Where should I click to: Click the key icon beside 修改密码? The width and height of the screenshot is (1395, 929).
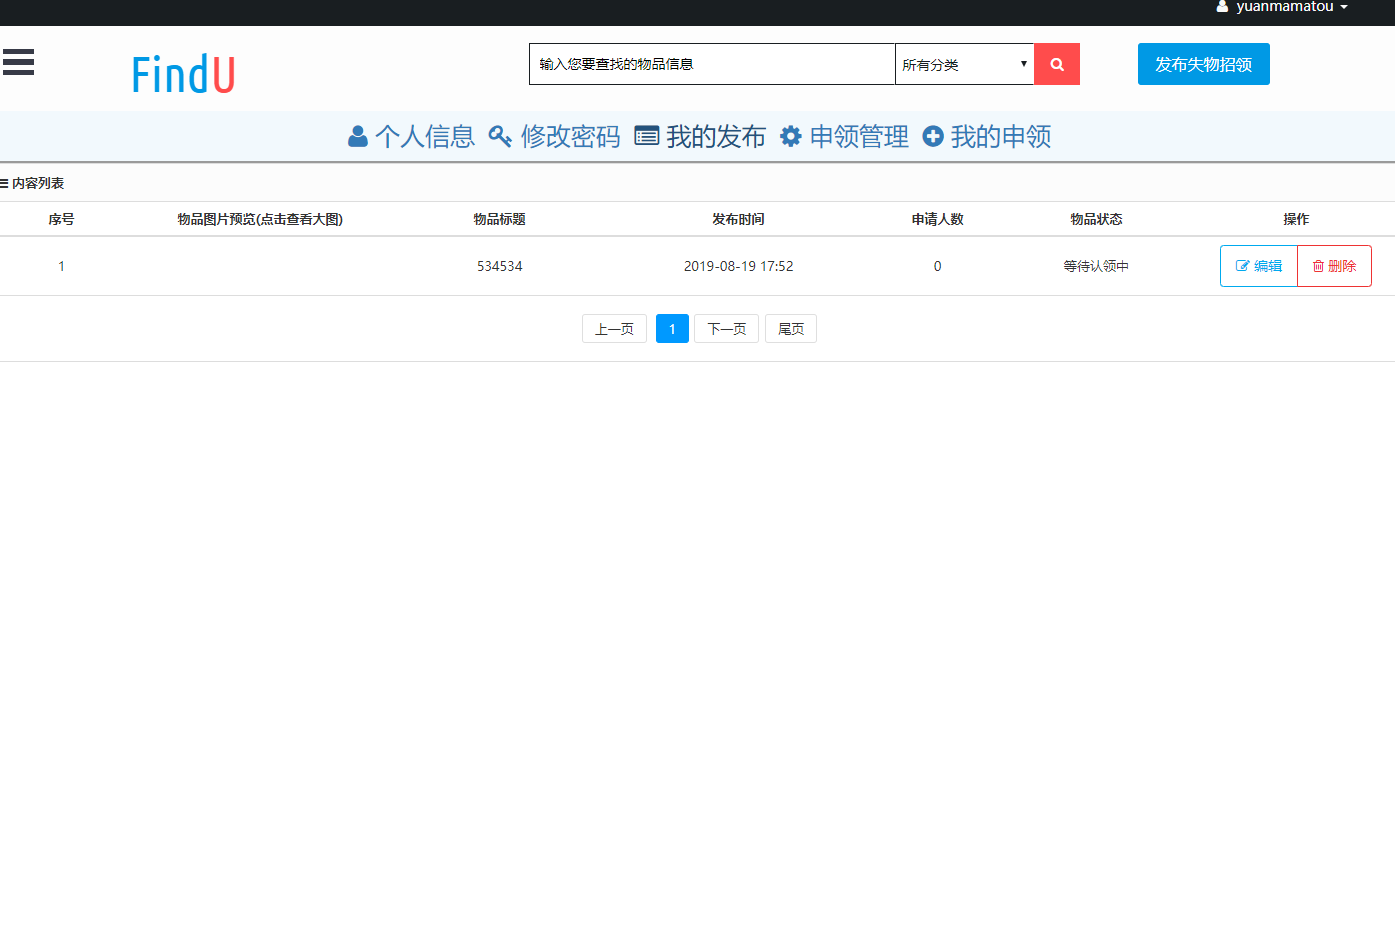pyautogui.click(x=500, y=137)
